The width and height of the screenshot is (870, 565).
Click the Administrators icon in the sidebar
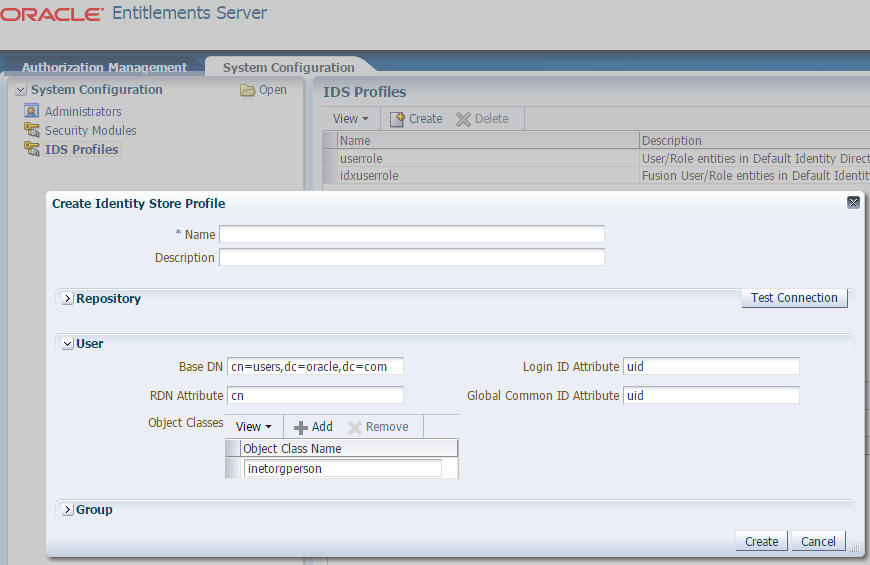[32, 111]
